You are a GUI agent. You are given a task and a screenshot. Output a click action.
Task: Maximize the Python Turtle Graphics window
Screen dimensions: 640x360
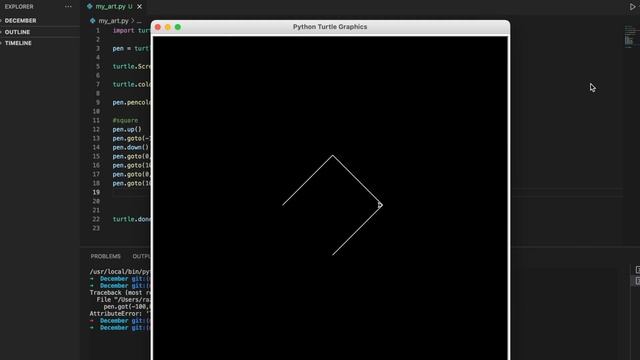[178, 27]
